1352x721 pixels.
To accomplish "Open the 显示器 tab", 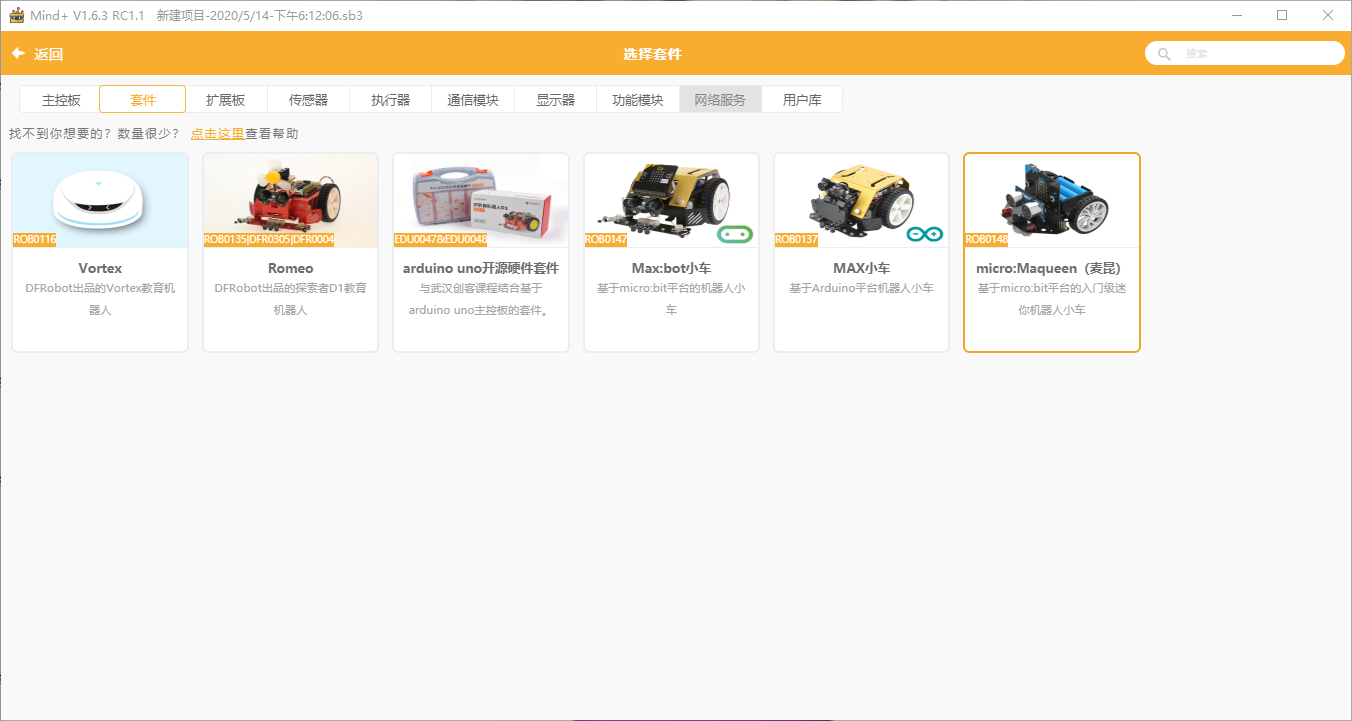I will point(555,100).
